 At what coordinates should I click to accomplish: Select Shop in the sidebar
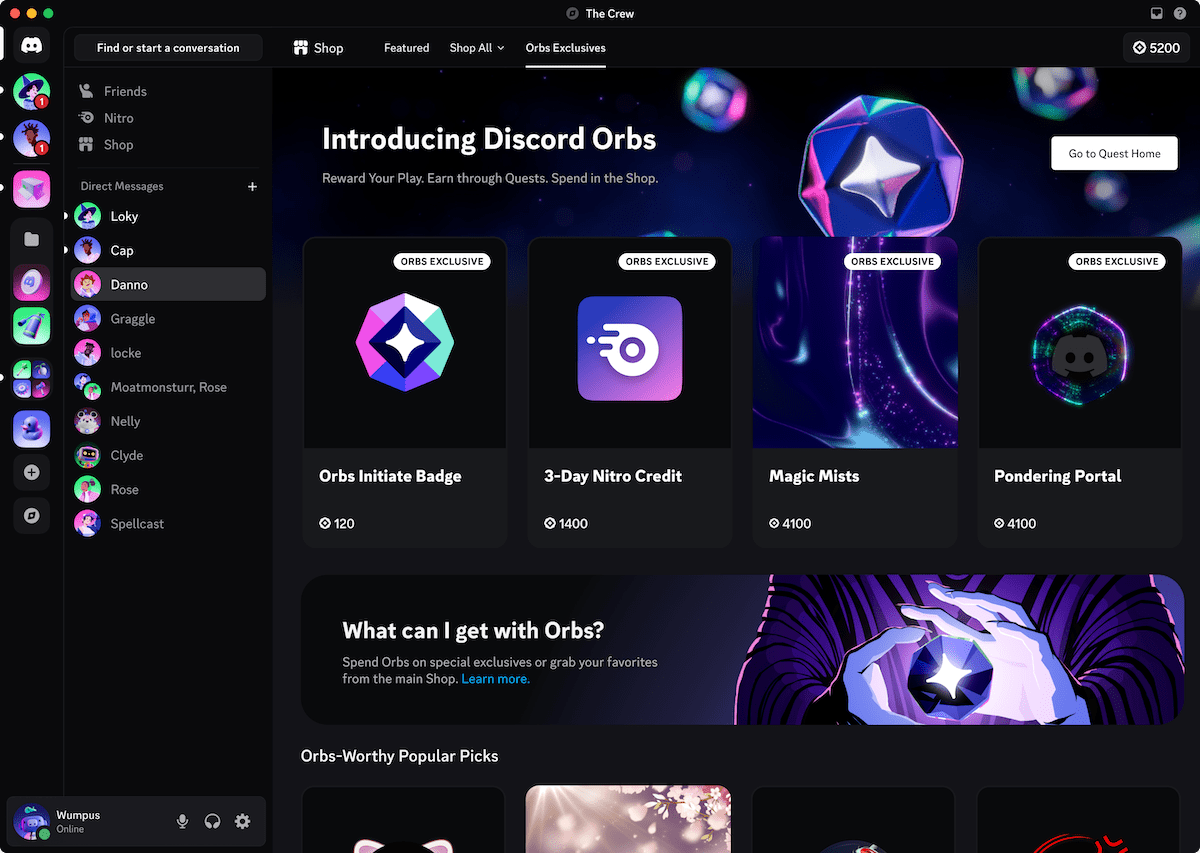click(168, 145)
